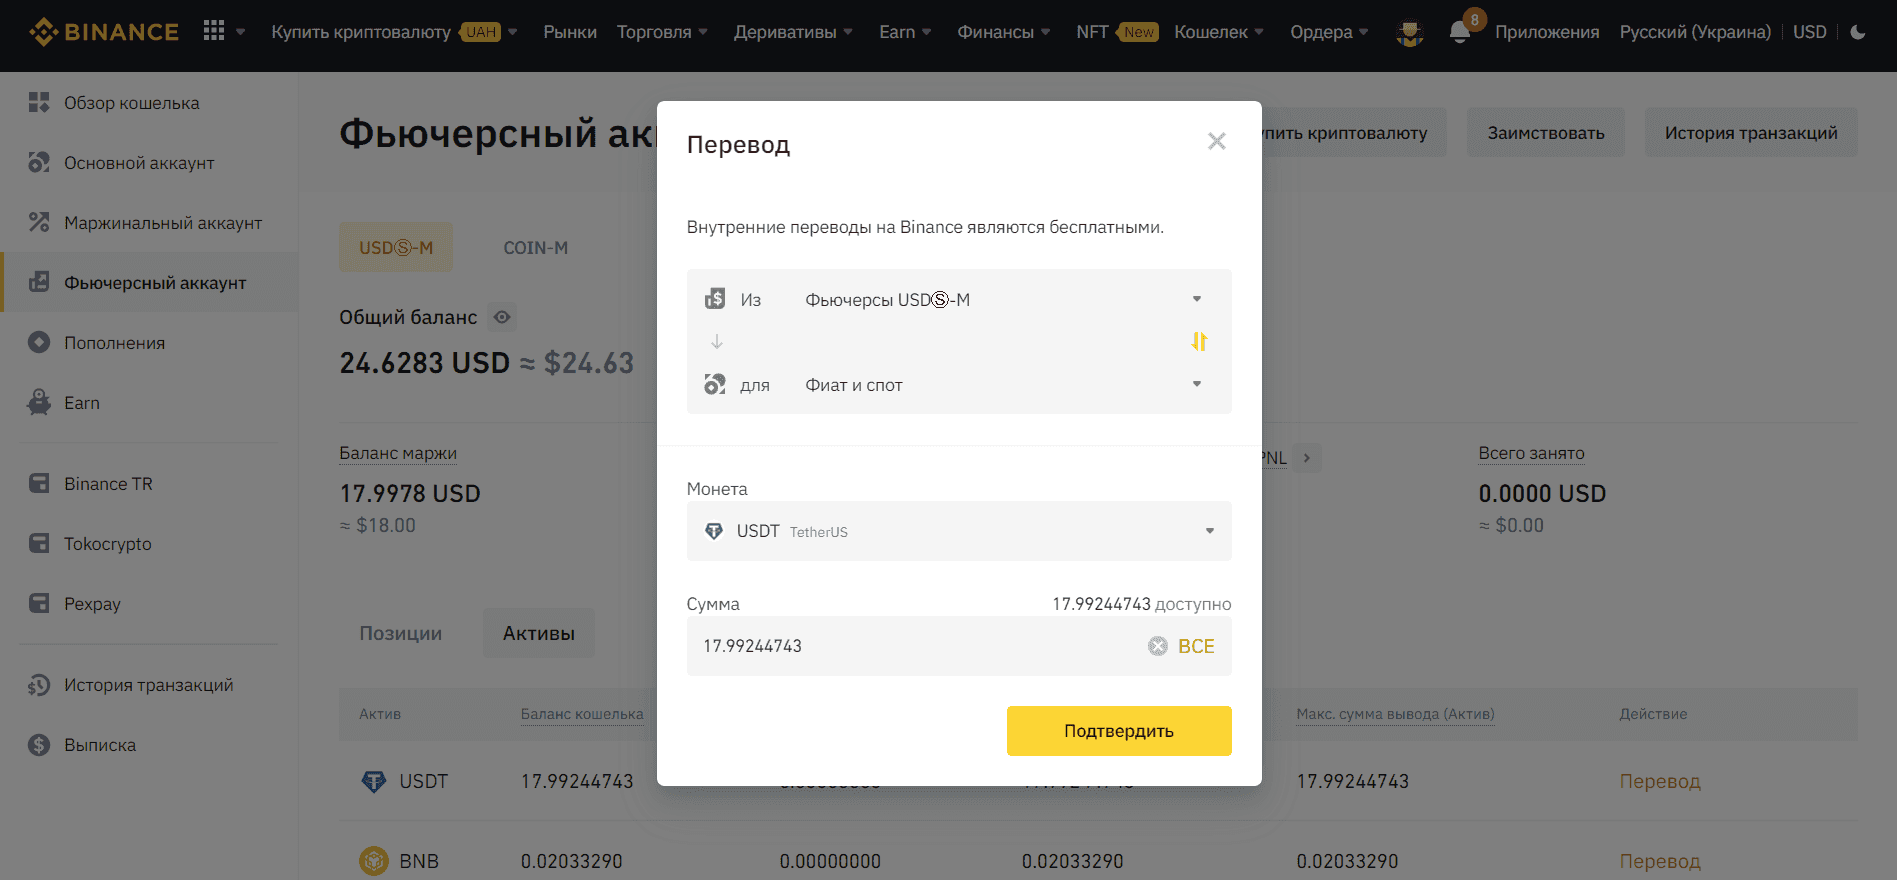Click Обзор кошелька sidebar icon
The image size is (1897, 880).
(39, 102)
